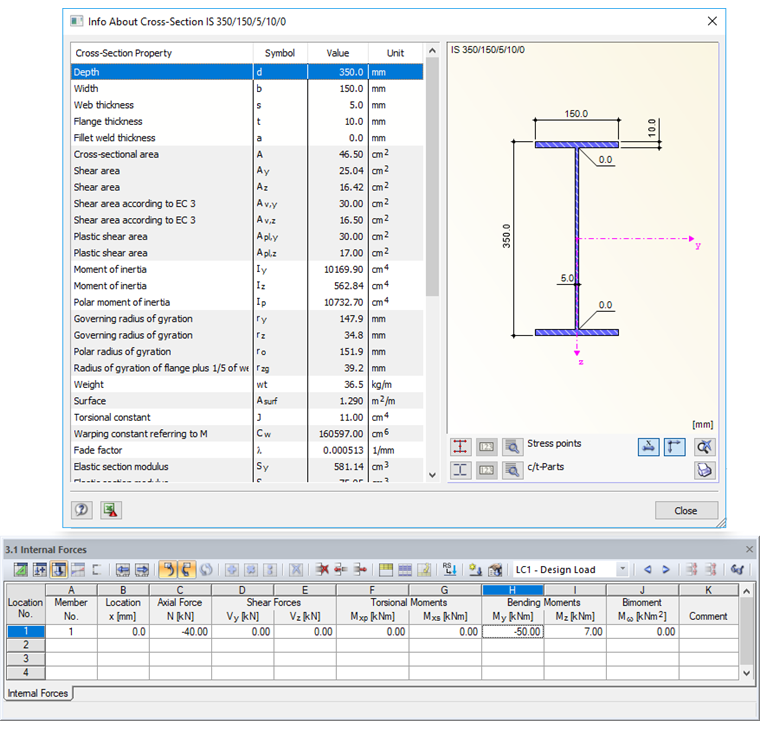Viewport: 760px width, 729px height.
Task: Click left arrow table toolbar icon
Action: [x=123, y=570]
